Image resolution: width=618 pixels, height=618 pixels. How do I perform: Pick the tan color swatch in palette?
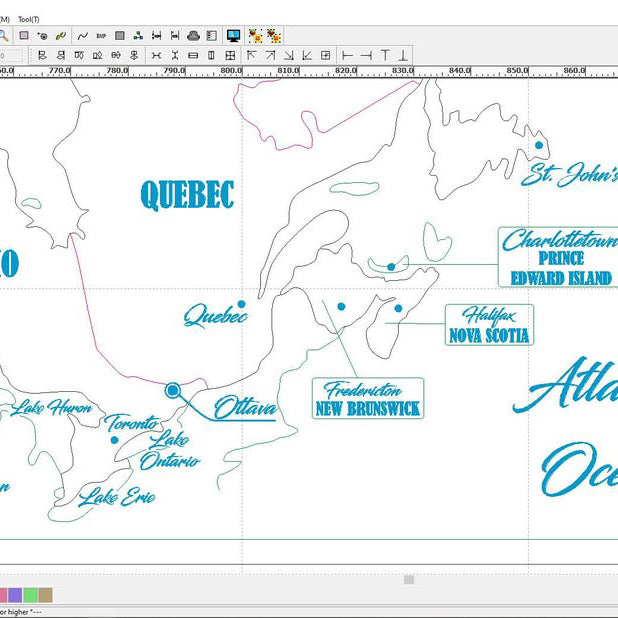click(45, 595)
